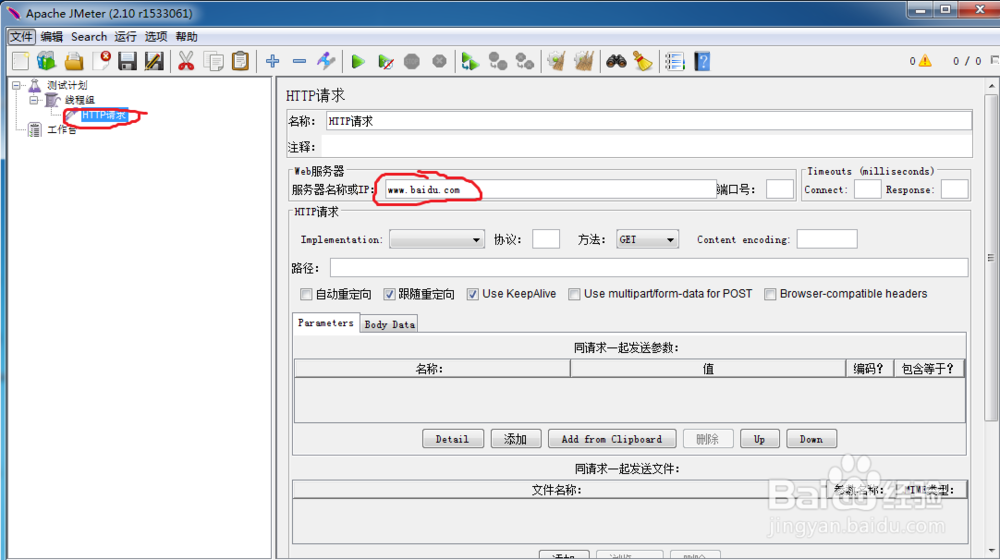The image size is (1000, 560).
Task: Click the New test plan icon
Action: [x=20, y=61]
